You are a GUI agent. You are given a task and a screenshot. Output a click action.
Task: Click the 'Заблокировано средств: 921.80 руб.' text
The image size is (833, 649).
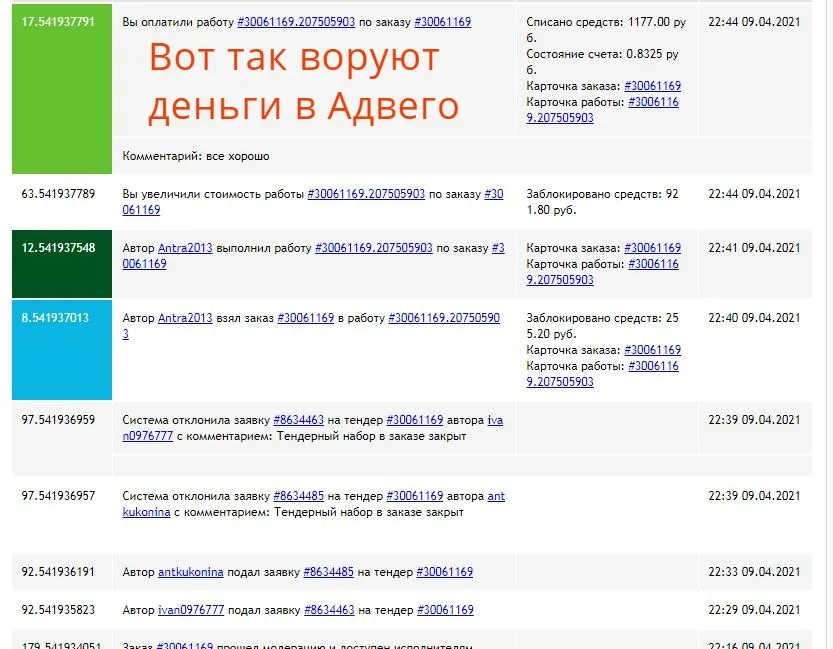[602, 202]
